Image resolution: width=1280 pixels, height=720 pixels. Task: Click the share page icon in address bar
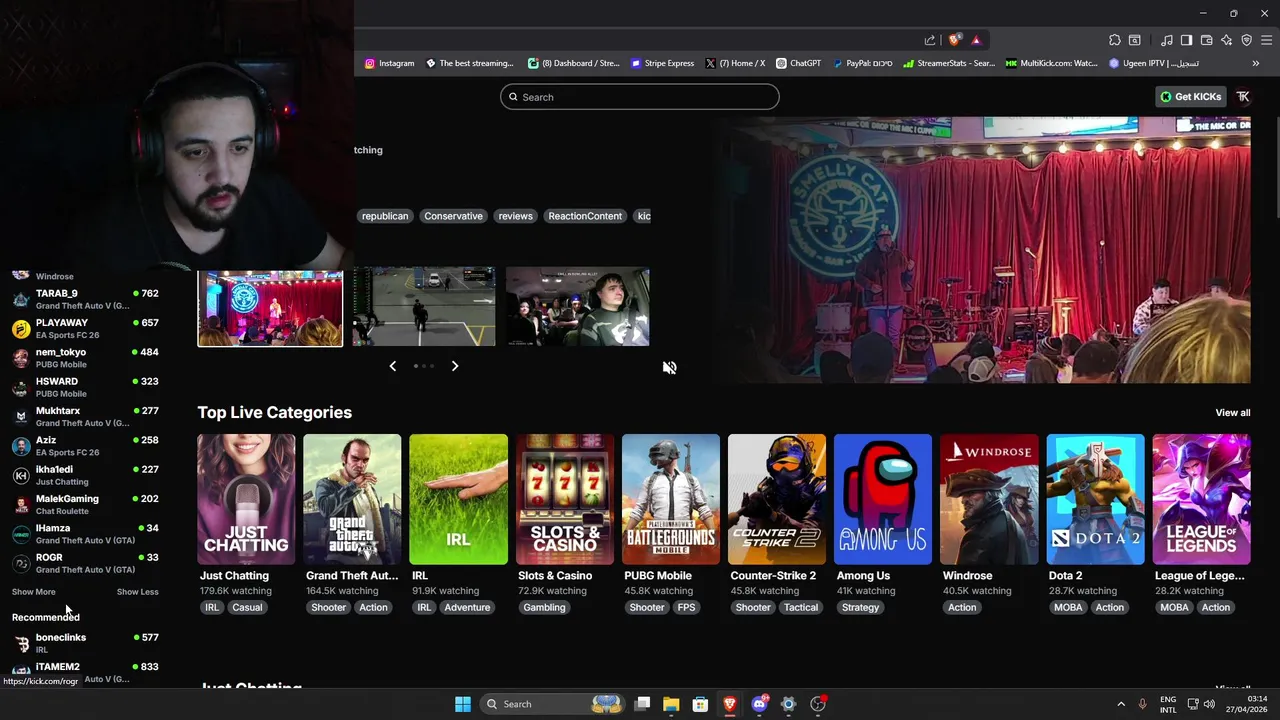click(x=930, y=40)
